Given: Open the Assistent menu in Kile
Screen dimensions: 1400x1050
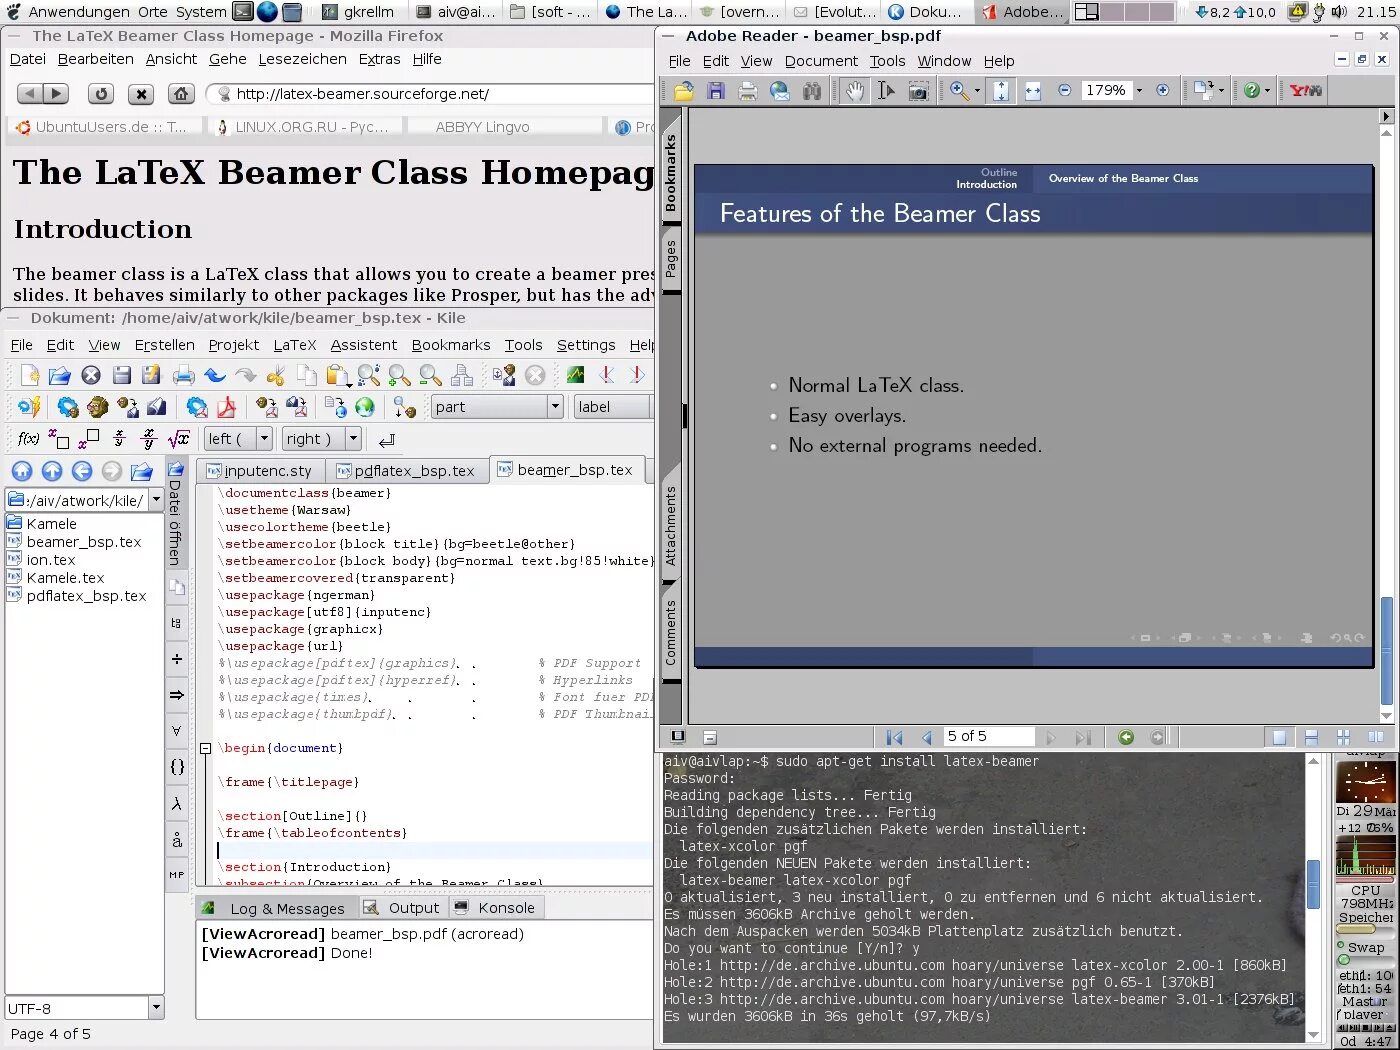Looking at the screenshot, I should pyautogui.click(x=364, y=345).
